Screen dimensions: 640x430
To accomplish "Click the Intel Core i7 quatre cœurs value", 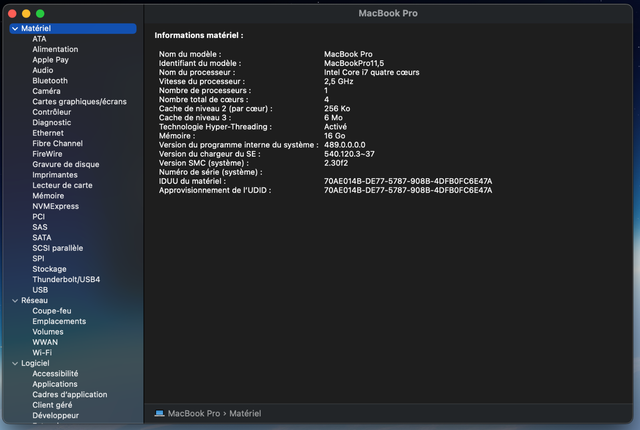I will (371, 73).
